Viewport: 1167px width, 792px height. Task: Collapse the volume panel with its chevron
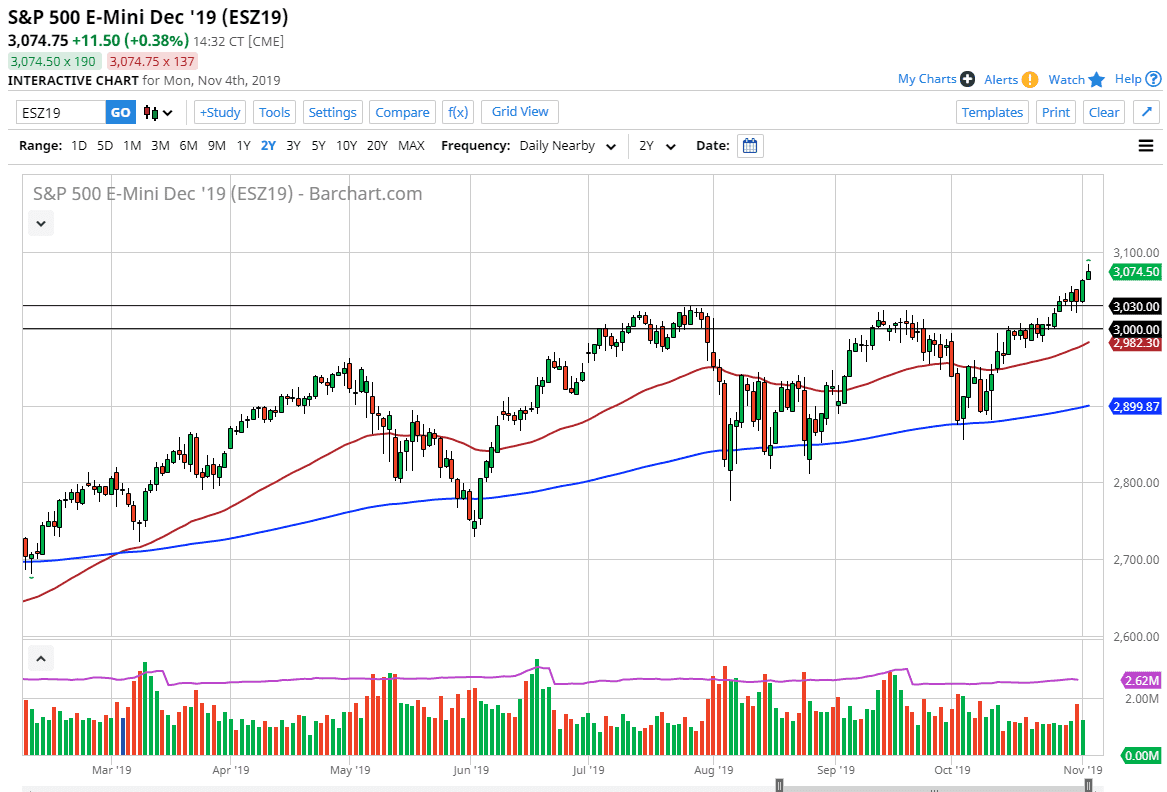pos(40,658)
